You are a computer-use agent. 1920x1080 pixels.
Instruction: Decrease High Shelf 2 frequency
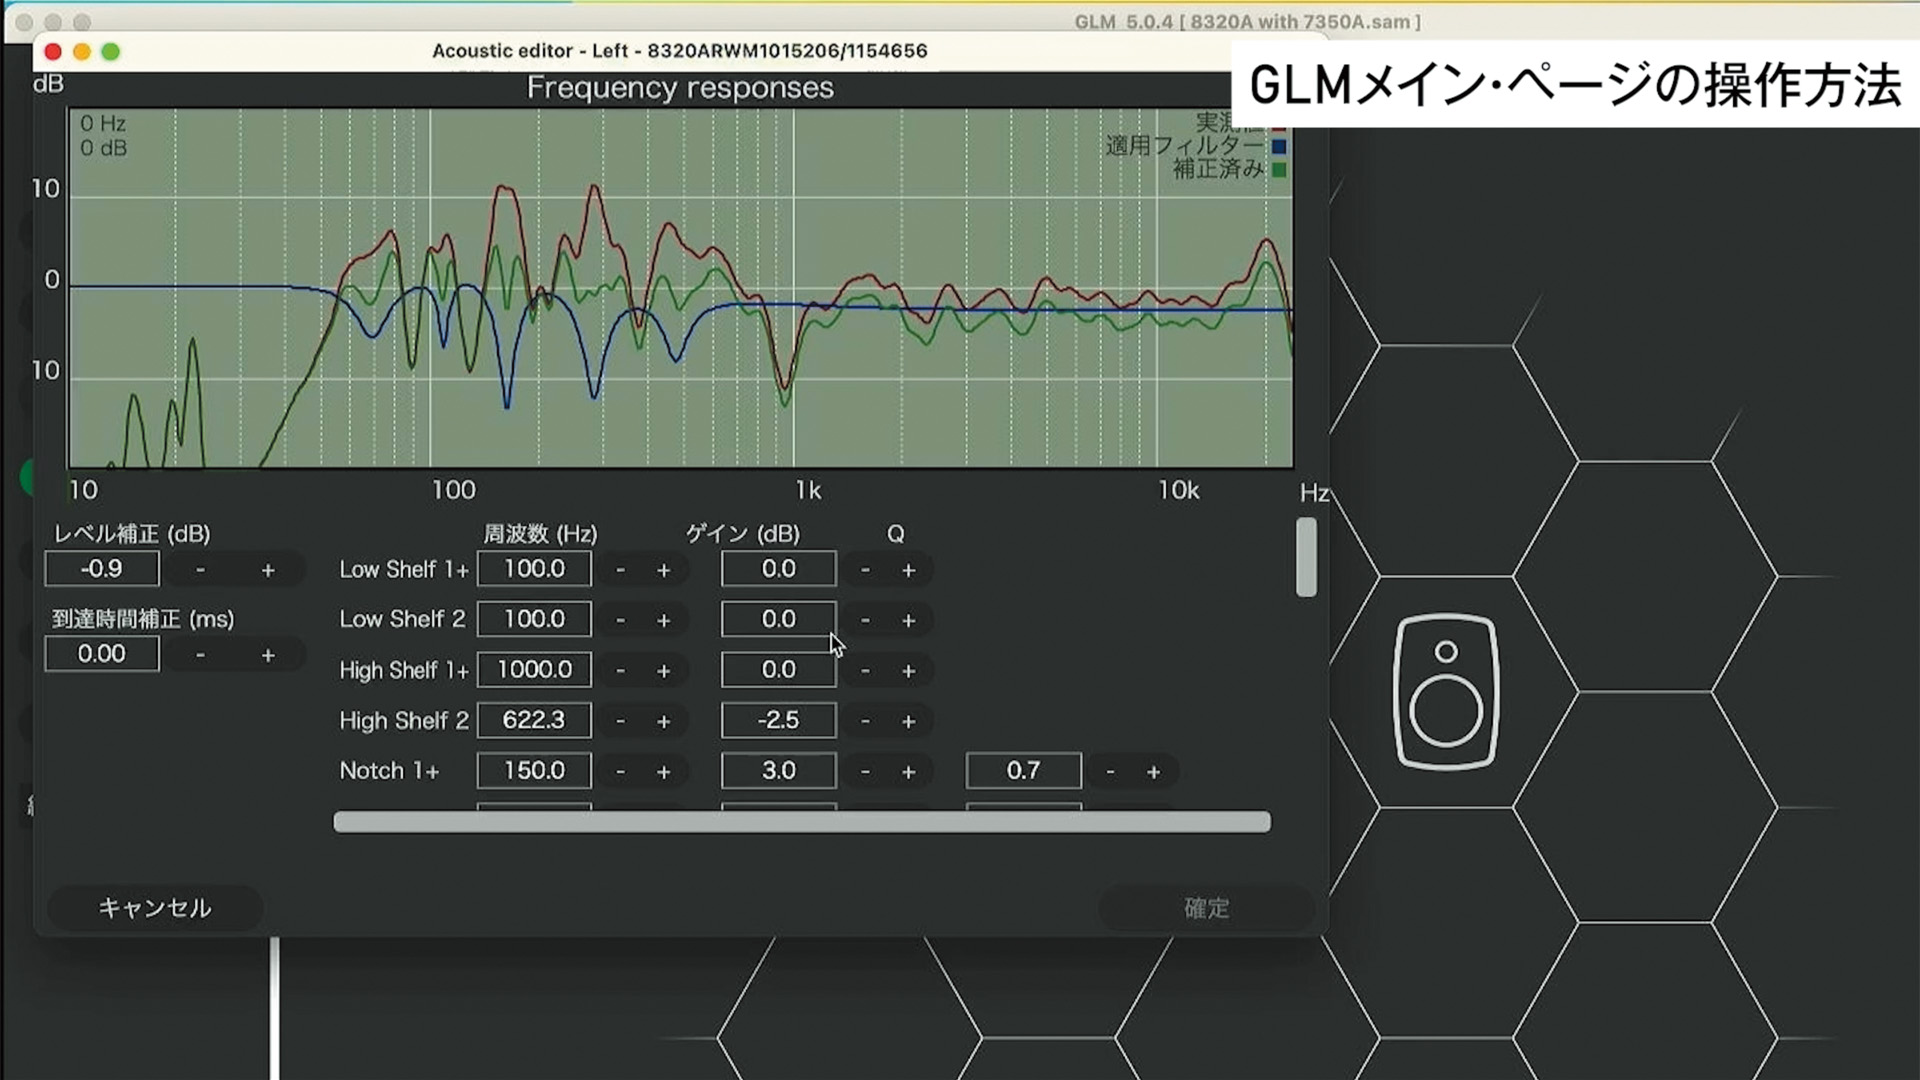pyautogui.click(x=620, y=721)
